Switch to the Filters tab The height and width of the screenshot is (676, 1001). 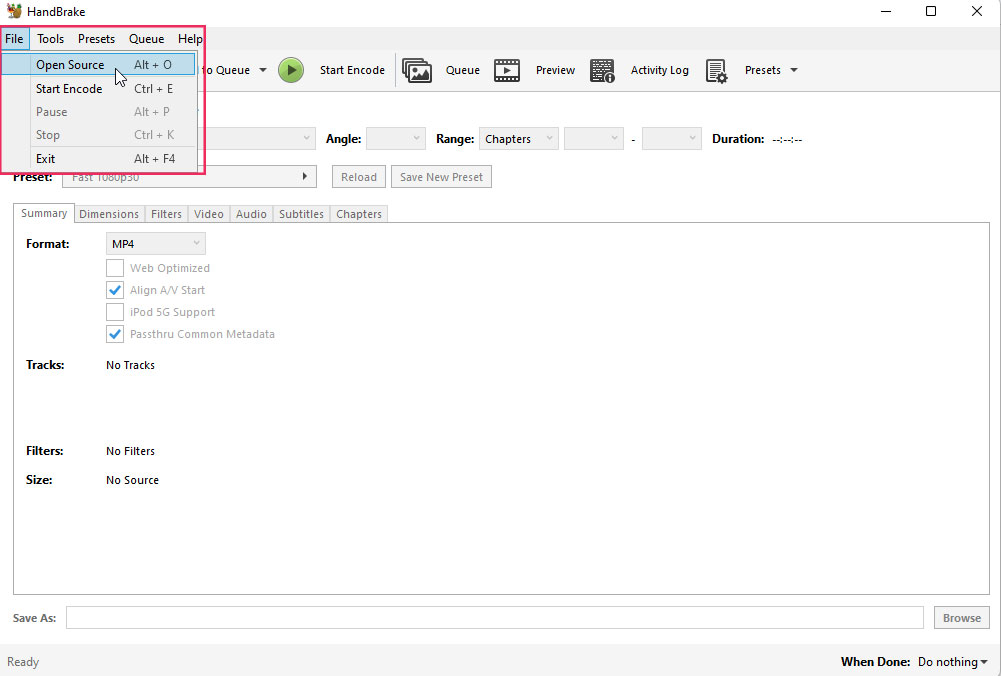[x=167, y=214]
